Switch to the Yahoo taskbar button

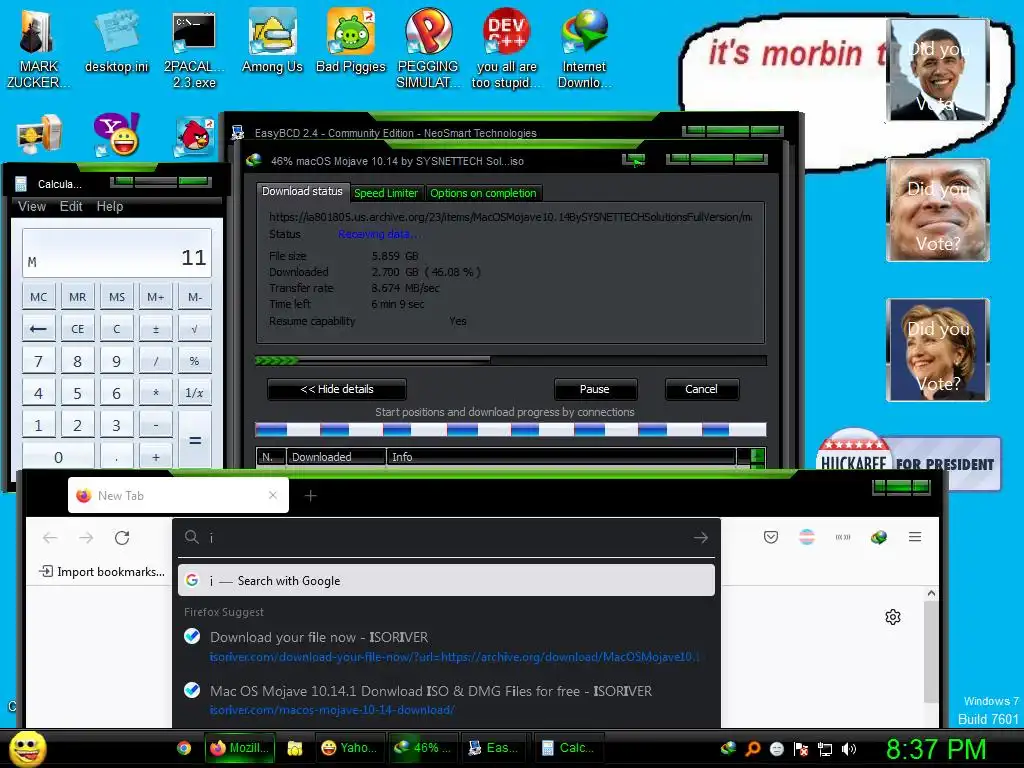click(349, 748)
